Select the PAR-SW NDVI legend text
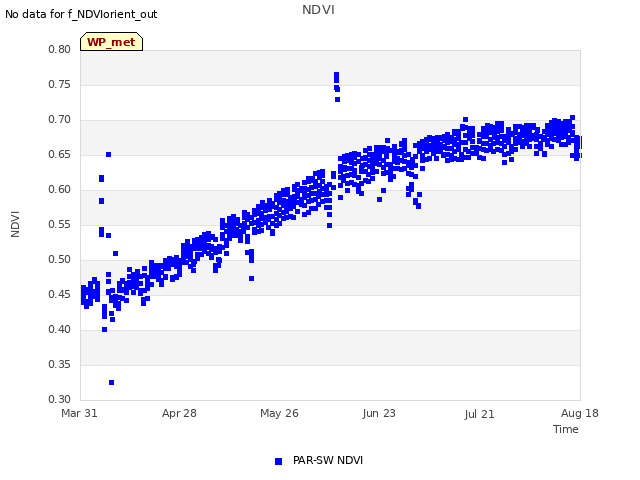Viewport: 640px width, 480px height. pos(328,460)
